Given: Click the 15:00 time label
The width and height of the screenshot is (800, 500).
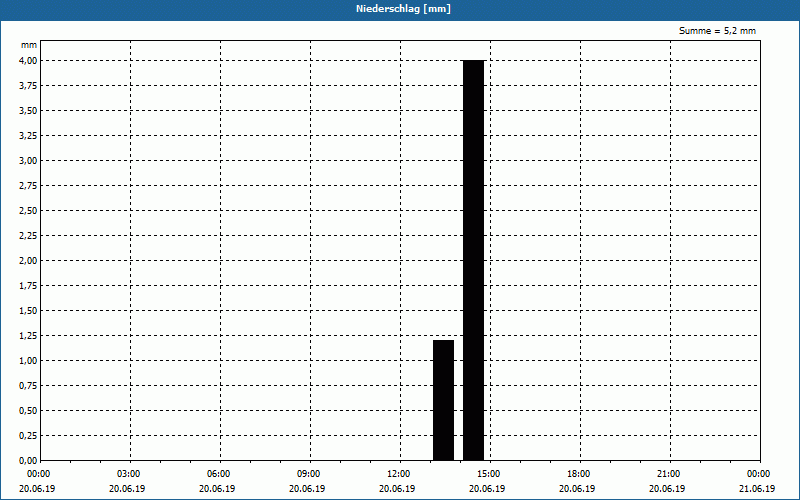Looking at the screenshot, I should [x=488, y=474].
